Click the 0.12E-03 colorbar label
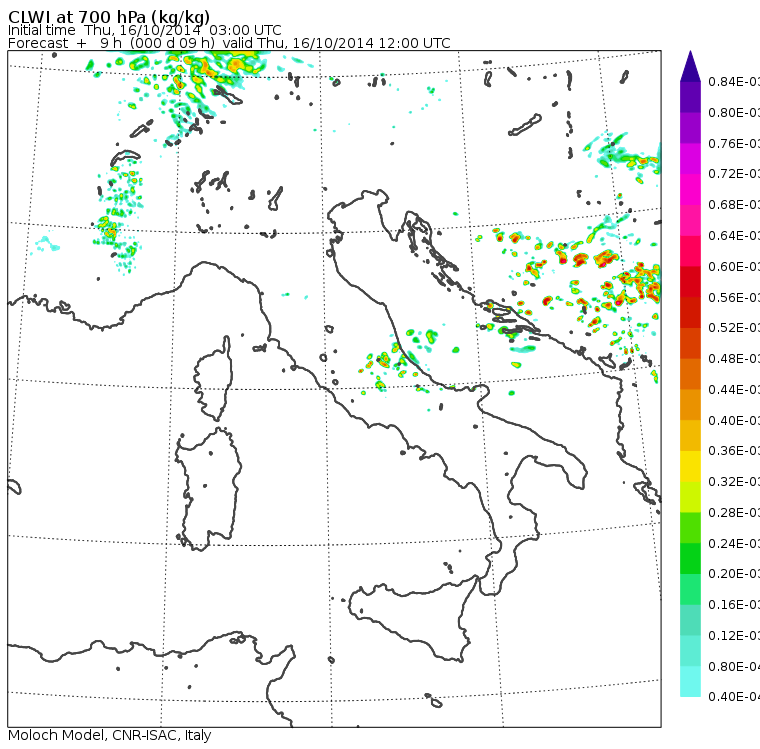The height and width of the screenshot is (749, 760). click(734, 636)
